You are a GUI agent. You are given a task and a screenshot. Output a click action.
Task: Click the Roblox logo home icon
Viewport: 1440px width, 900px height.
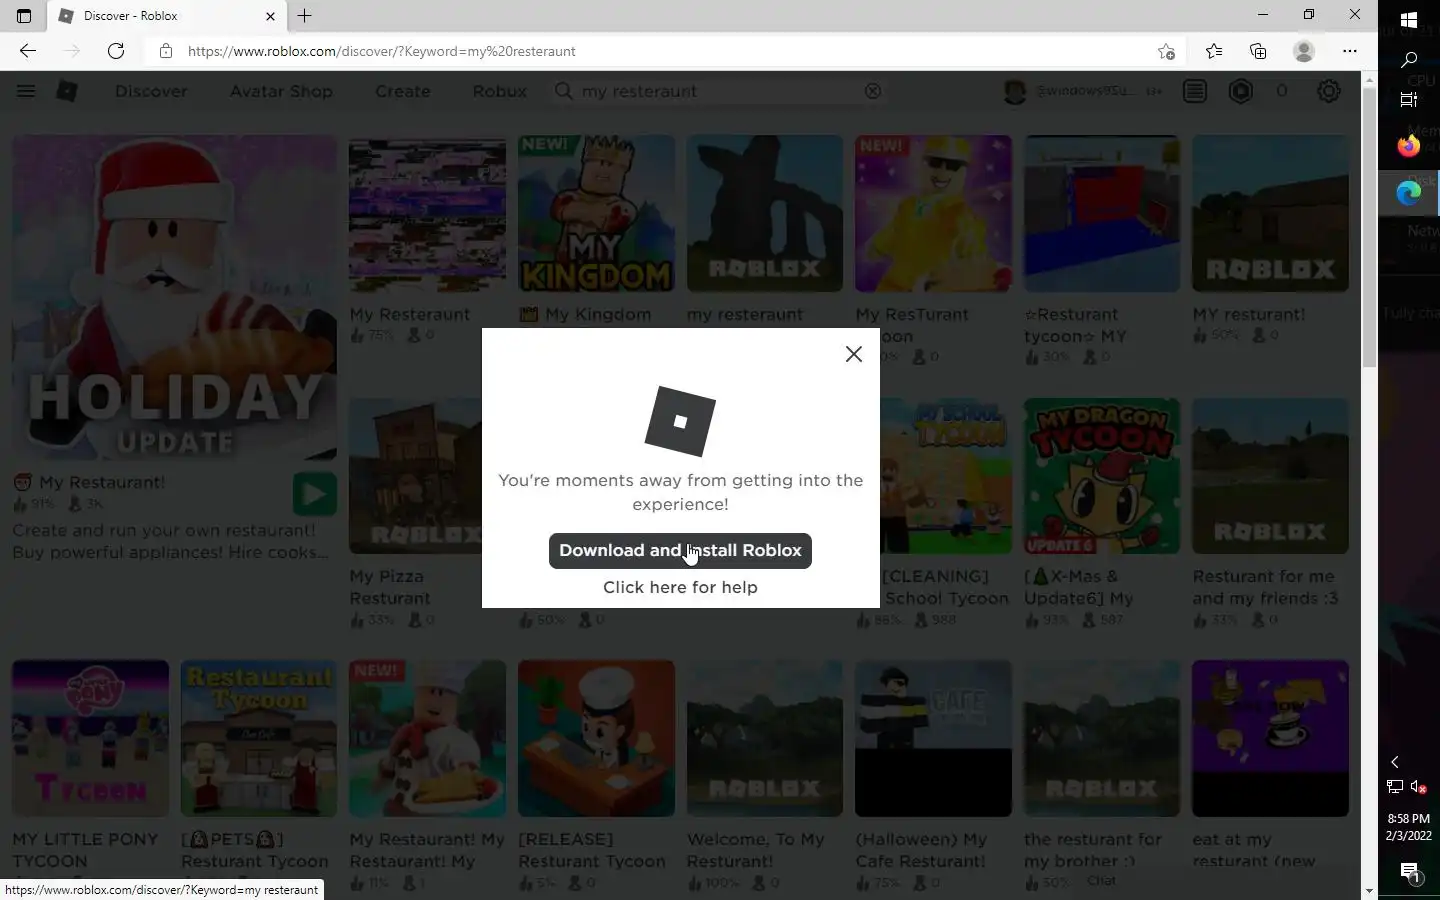point(67,91)
